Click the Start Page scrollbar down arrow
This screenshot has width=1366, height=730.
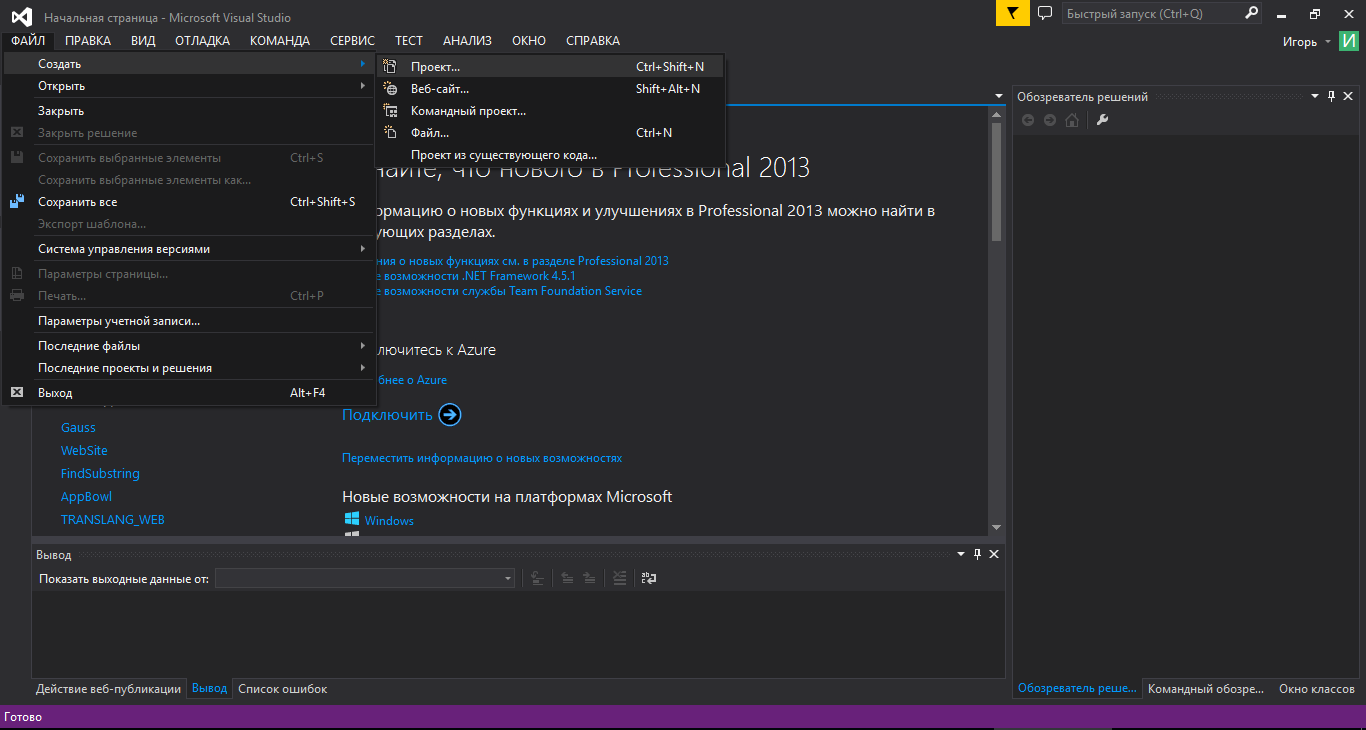click(996, 527)
